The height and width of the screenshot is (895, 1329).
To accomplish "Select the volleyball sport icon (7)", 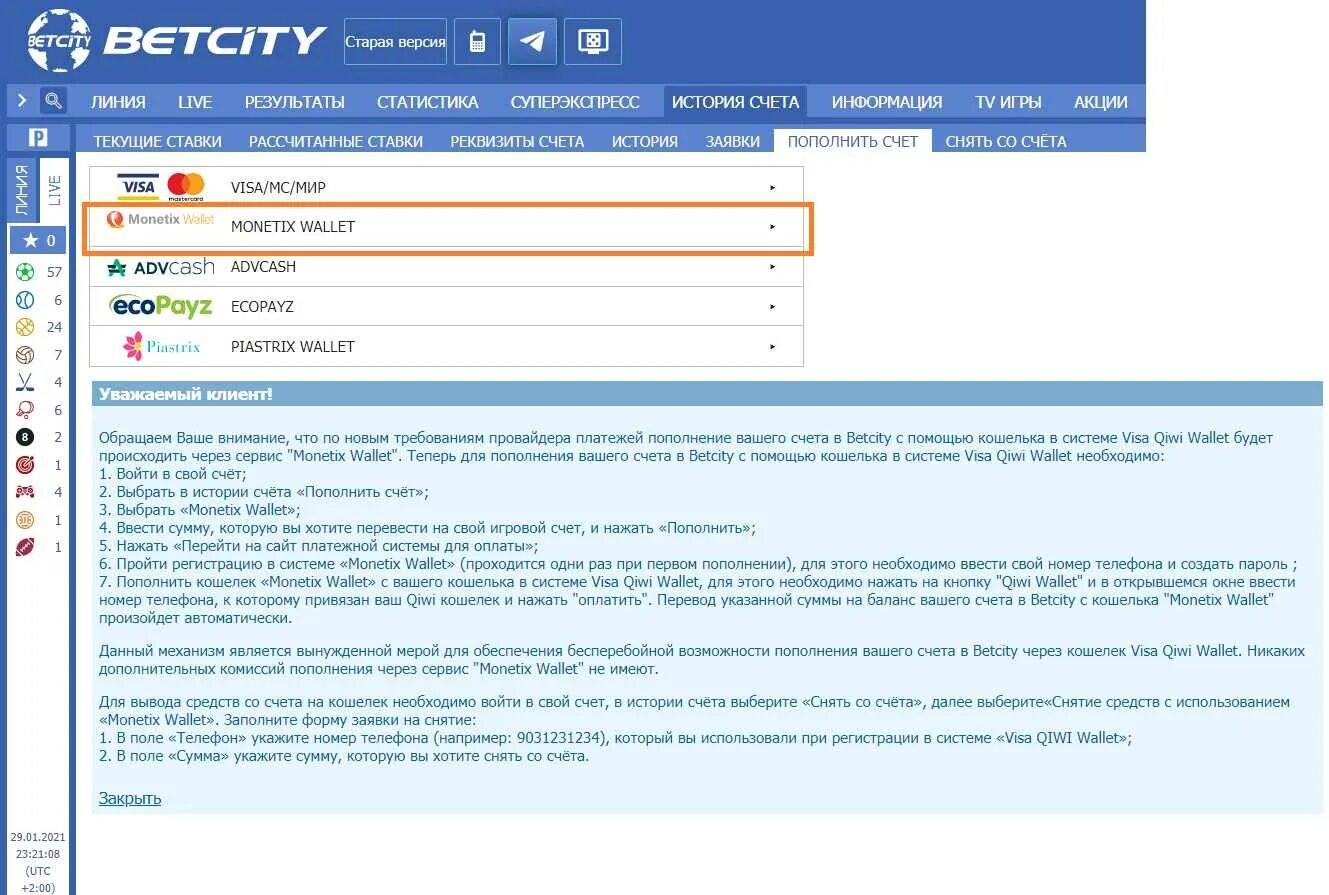I will pos(25,355).
